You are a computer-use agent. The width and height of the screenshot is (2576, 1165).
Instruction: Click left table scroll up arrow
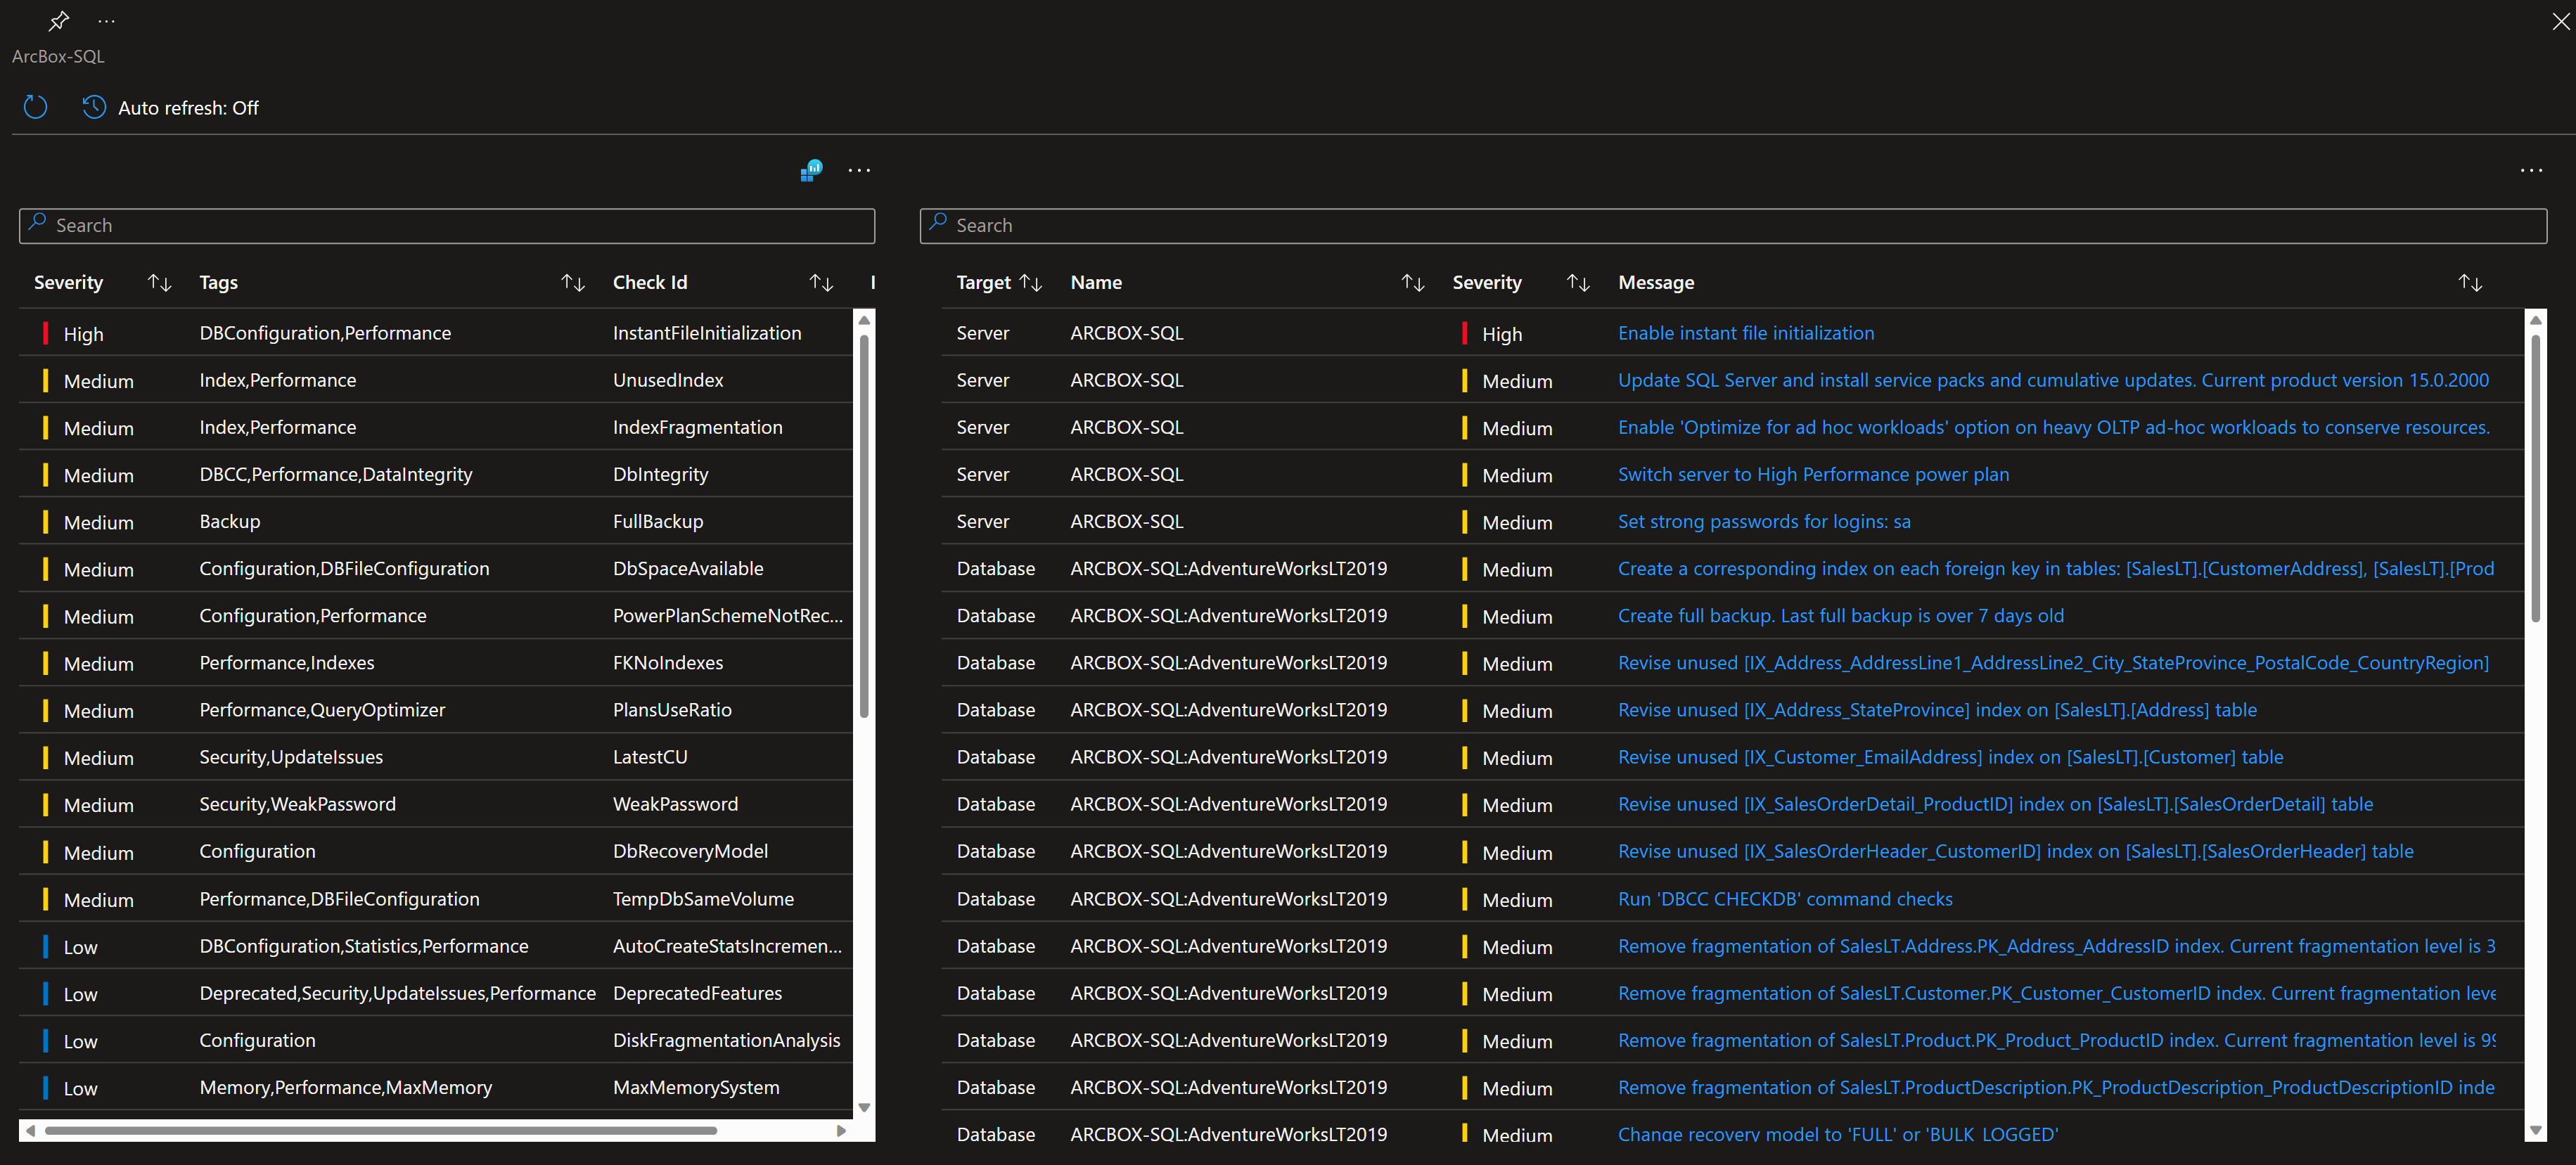tap(864, 320)
